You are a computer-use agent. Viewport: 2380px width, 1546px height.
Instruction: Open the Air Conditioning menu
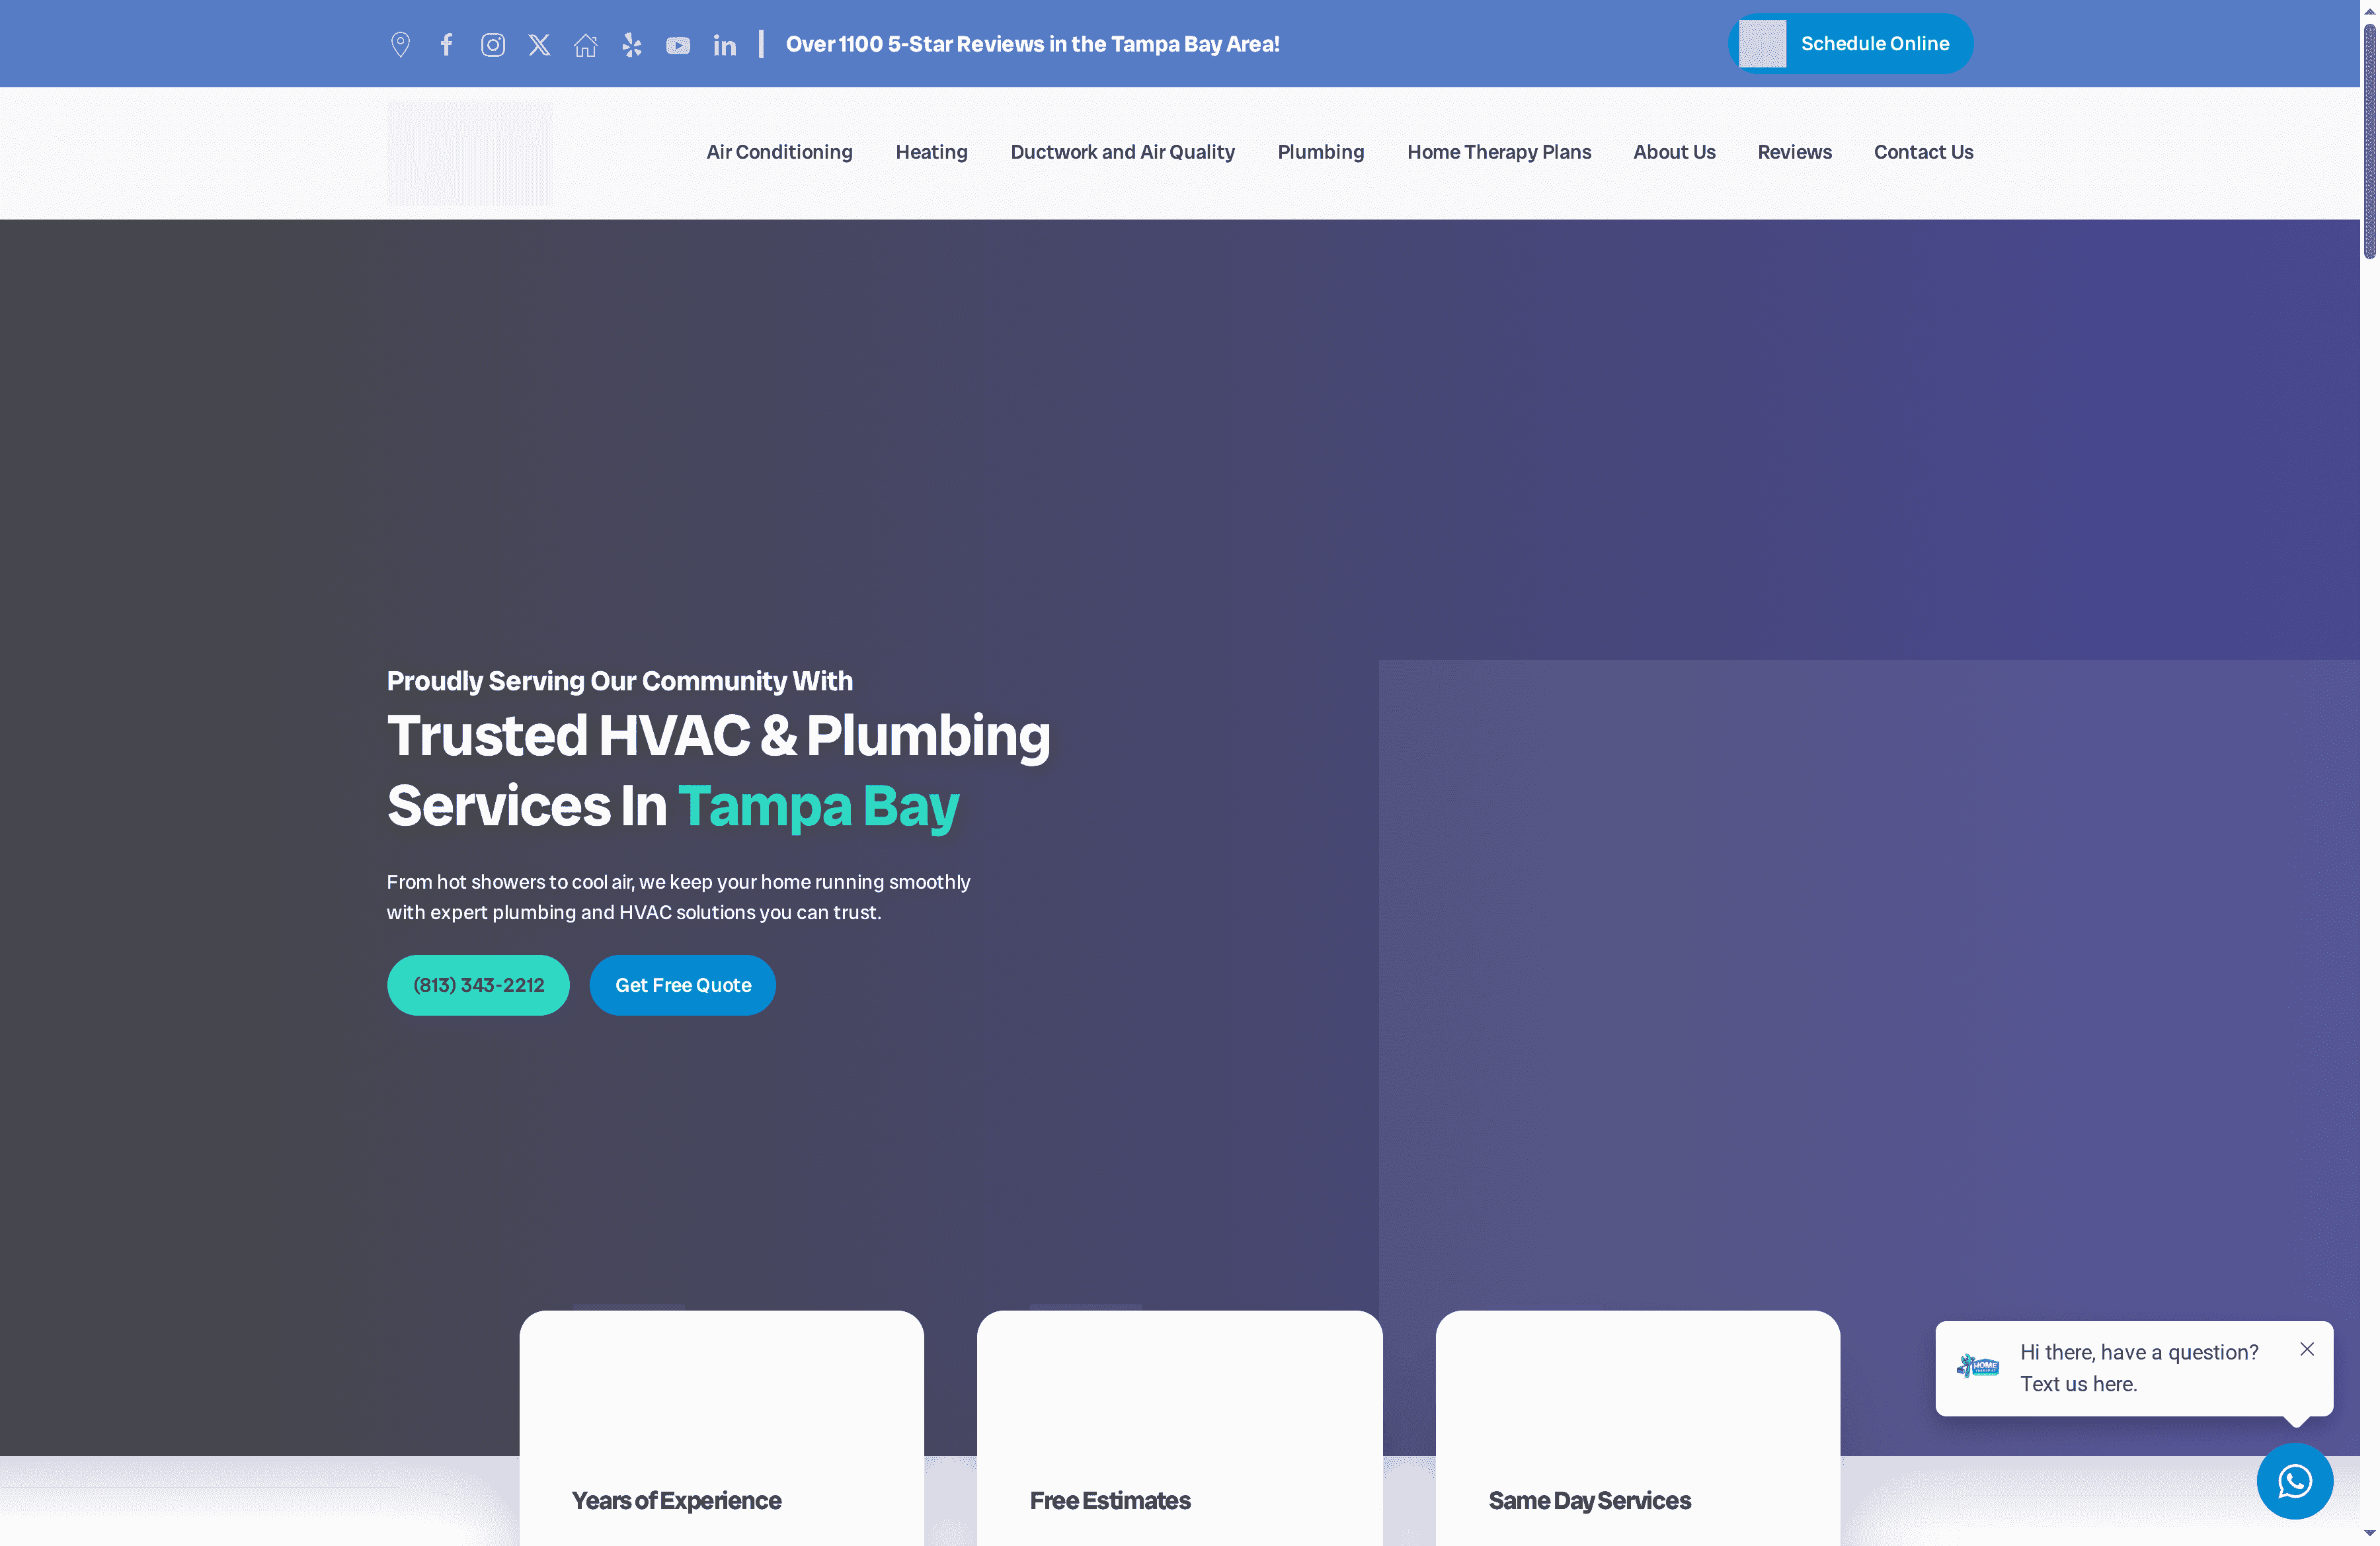(779, 152)
